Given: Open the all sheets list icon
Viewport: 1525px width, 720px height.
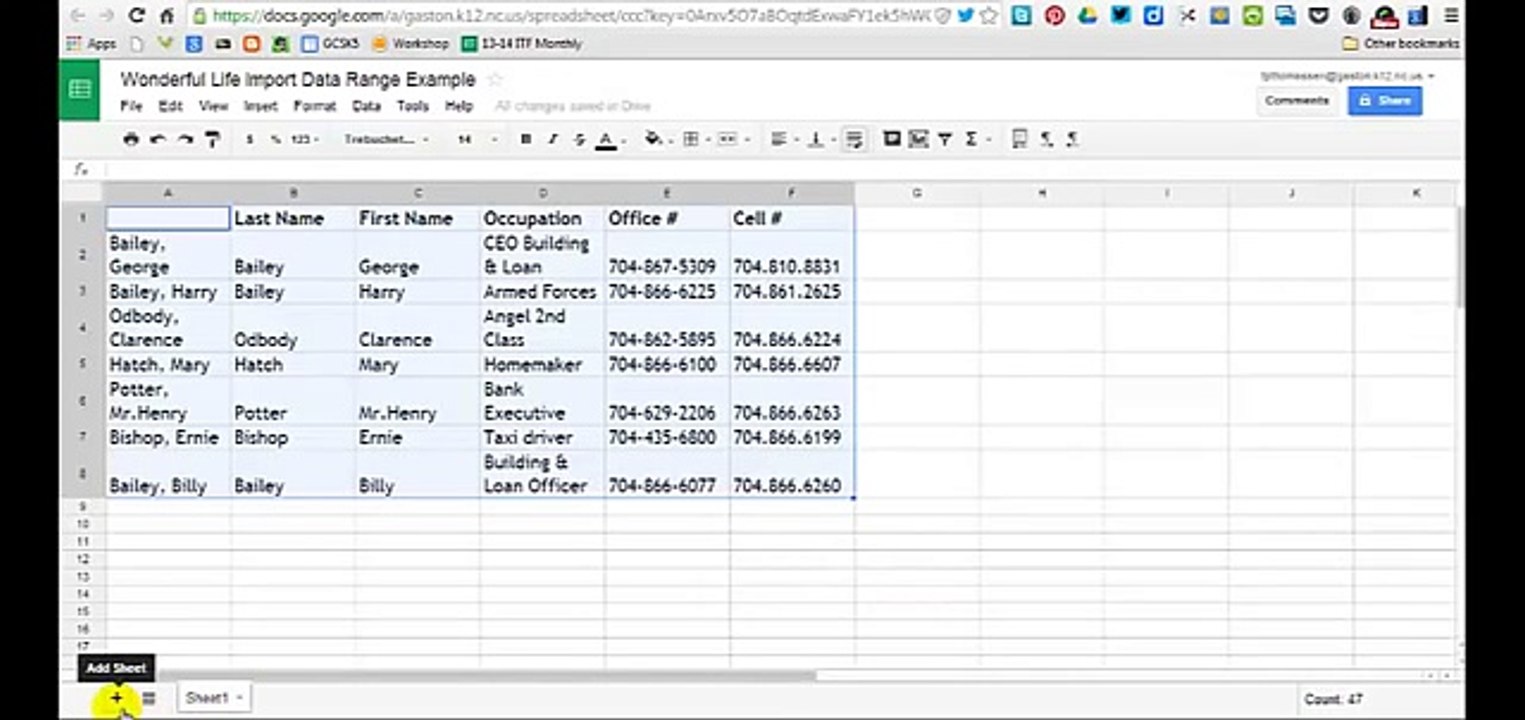Looking at the screenshot, I should [148, 699].
